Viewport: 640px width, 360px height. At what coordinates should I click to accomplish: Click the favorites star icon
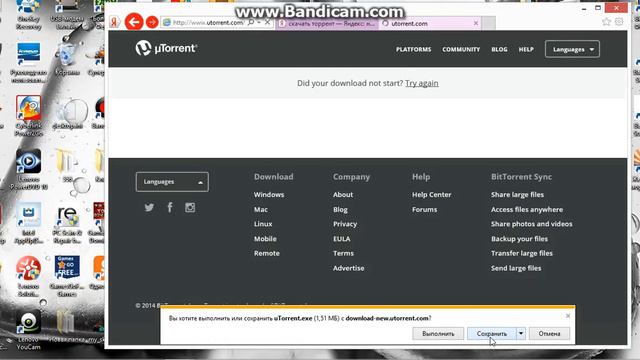[607, 22]
